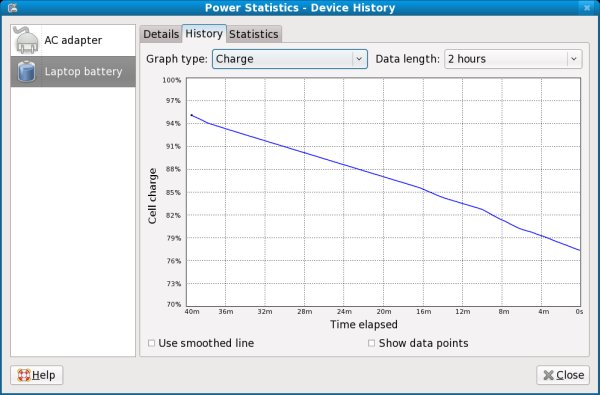Enable Use smoothed line checkbox
The width and height of the screenshot is (600, 395).
[152, 343]
